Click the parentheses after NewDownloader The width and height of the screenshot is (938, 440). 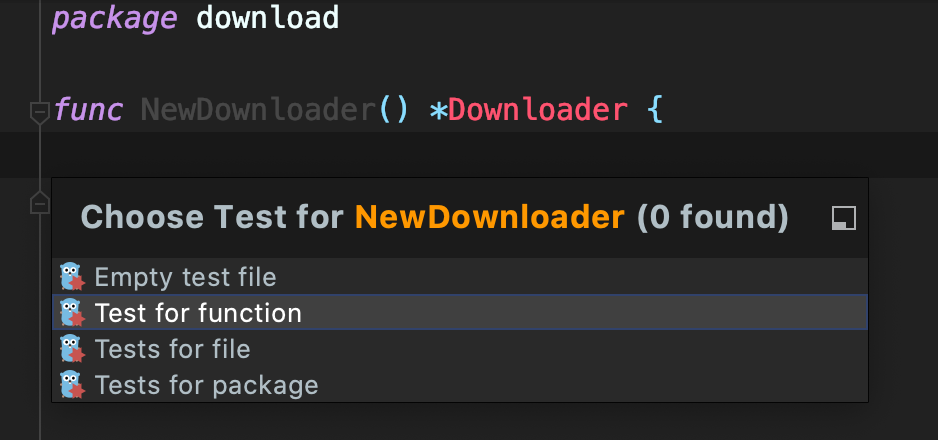[x=394, y=109]
